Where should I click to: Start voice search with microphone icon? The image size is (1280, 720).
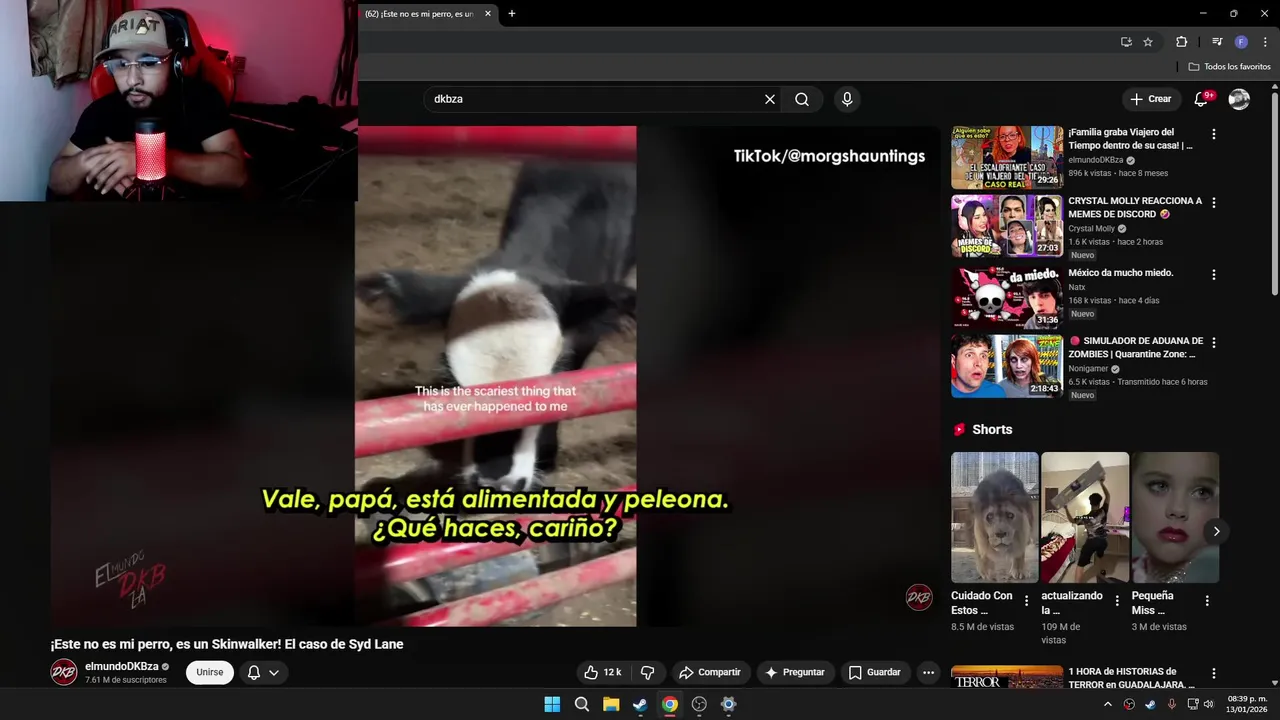pos(847,99)
